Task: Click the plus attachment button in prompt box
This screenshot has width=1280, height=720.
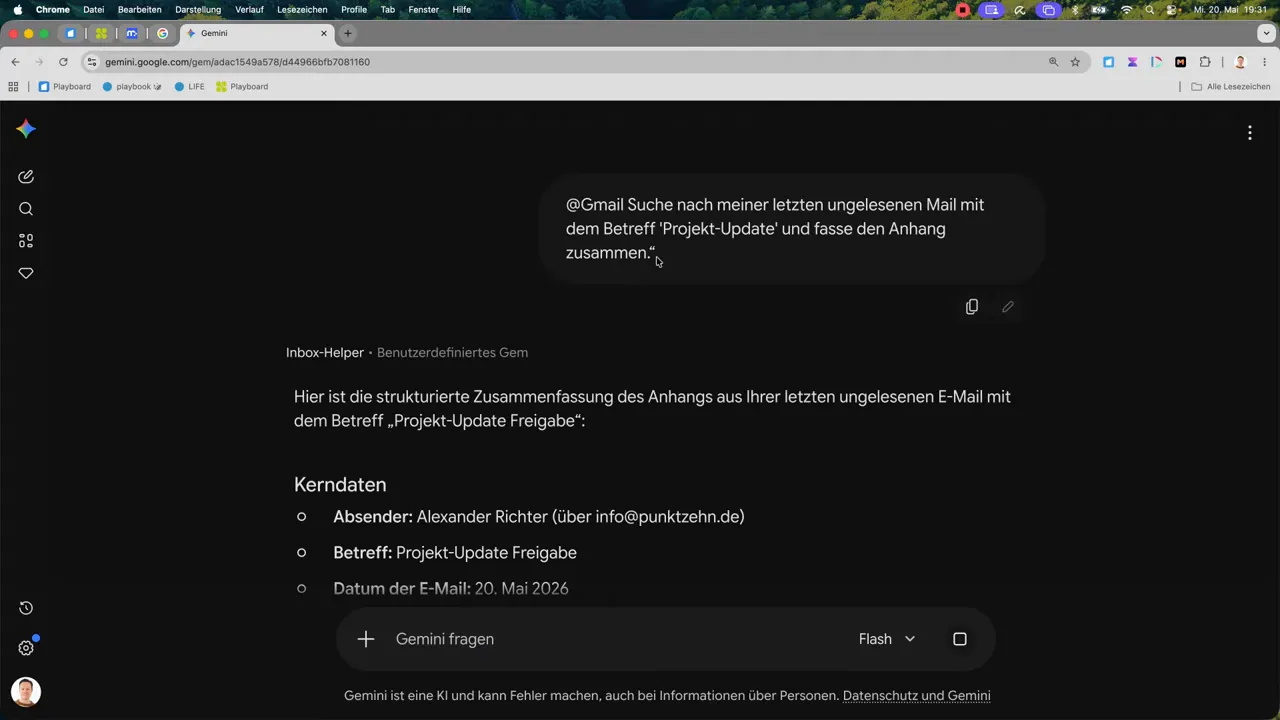Action: click(x=366, y=639)
